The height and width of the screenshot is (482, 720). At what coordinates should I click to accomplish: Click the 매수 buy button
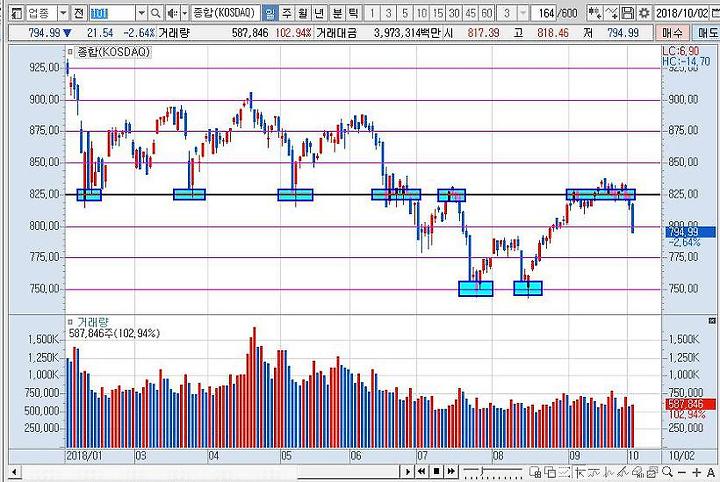672,33
